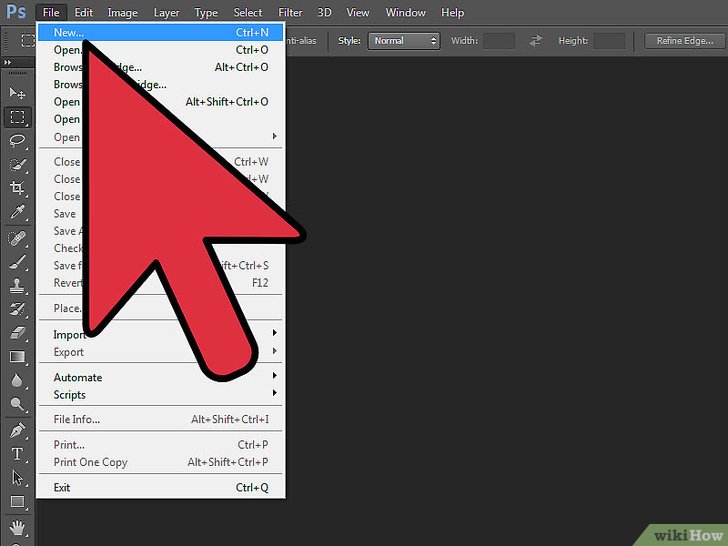Open the Window menu
The height and width of the screenshot is (546, 728).
[x=405, y=13]
